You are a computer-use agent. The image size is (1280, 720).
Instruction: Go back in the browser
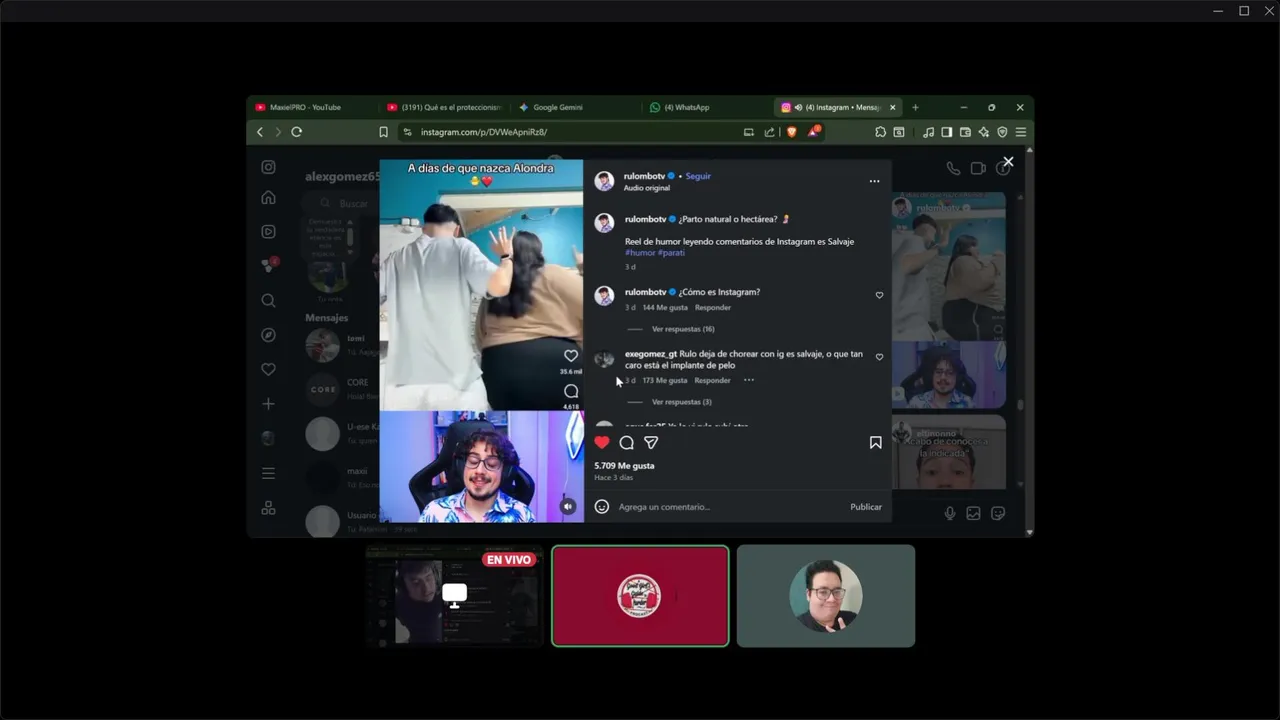pyautogui.click(x=260, y=132)
